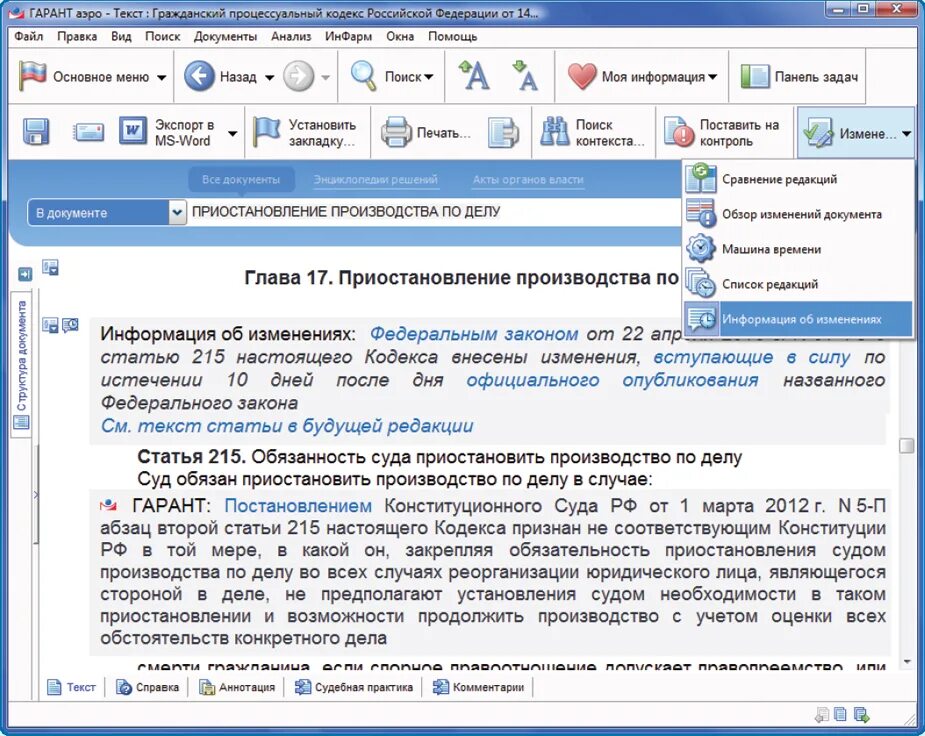
Task: Click the disabled forward arrow button
Action: coord(299,77)
